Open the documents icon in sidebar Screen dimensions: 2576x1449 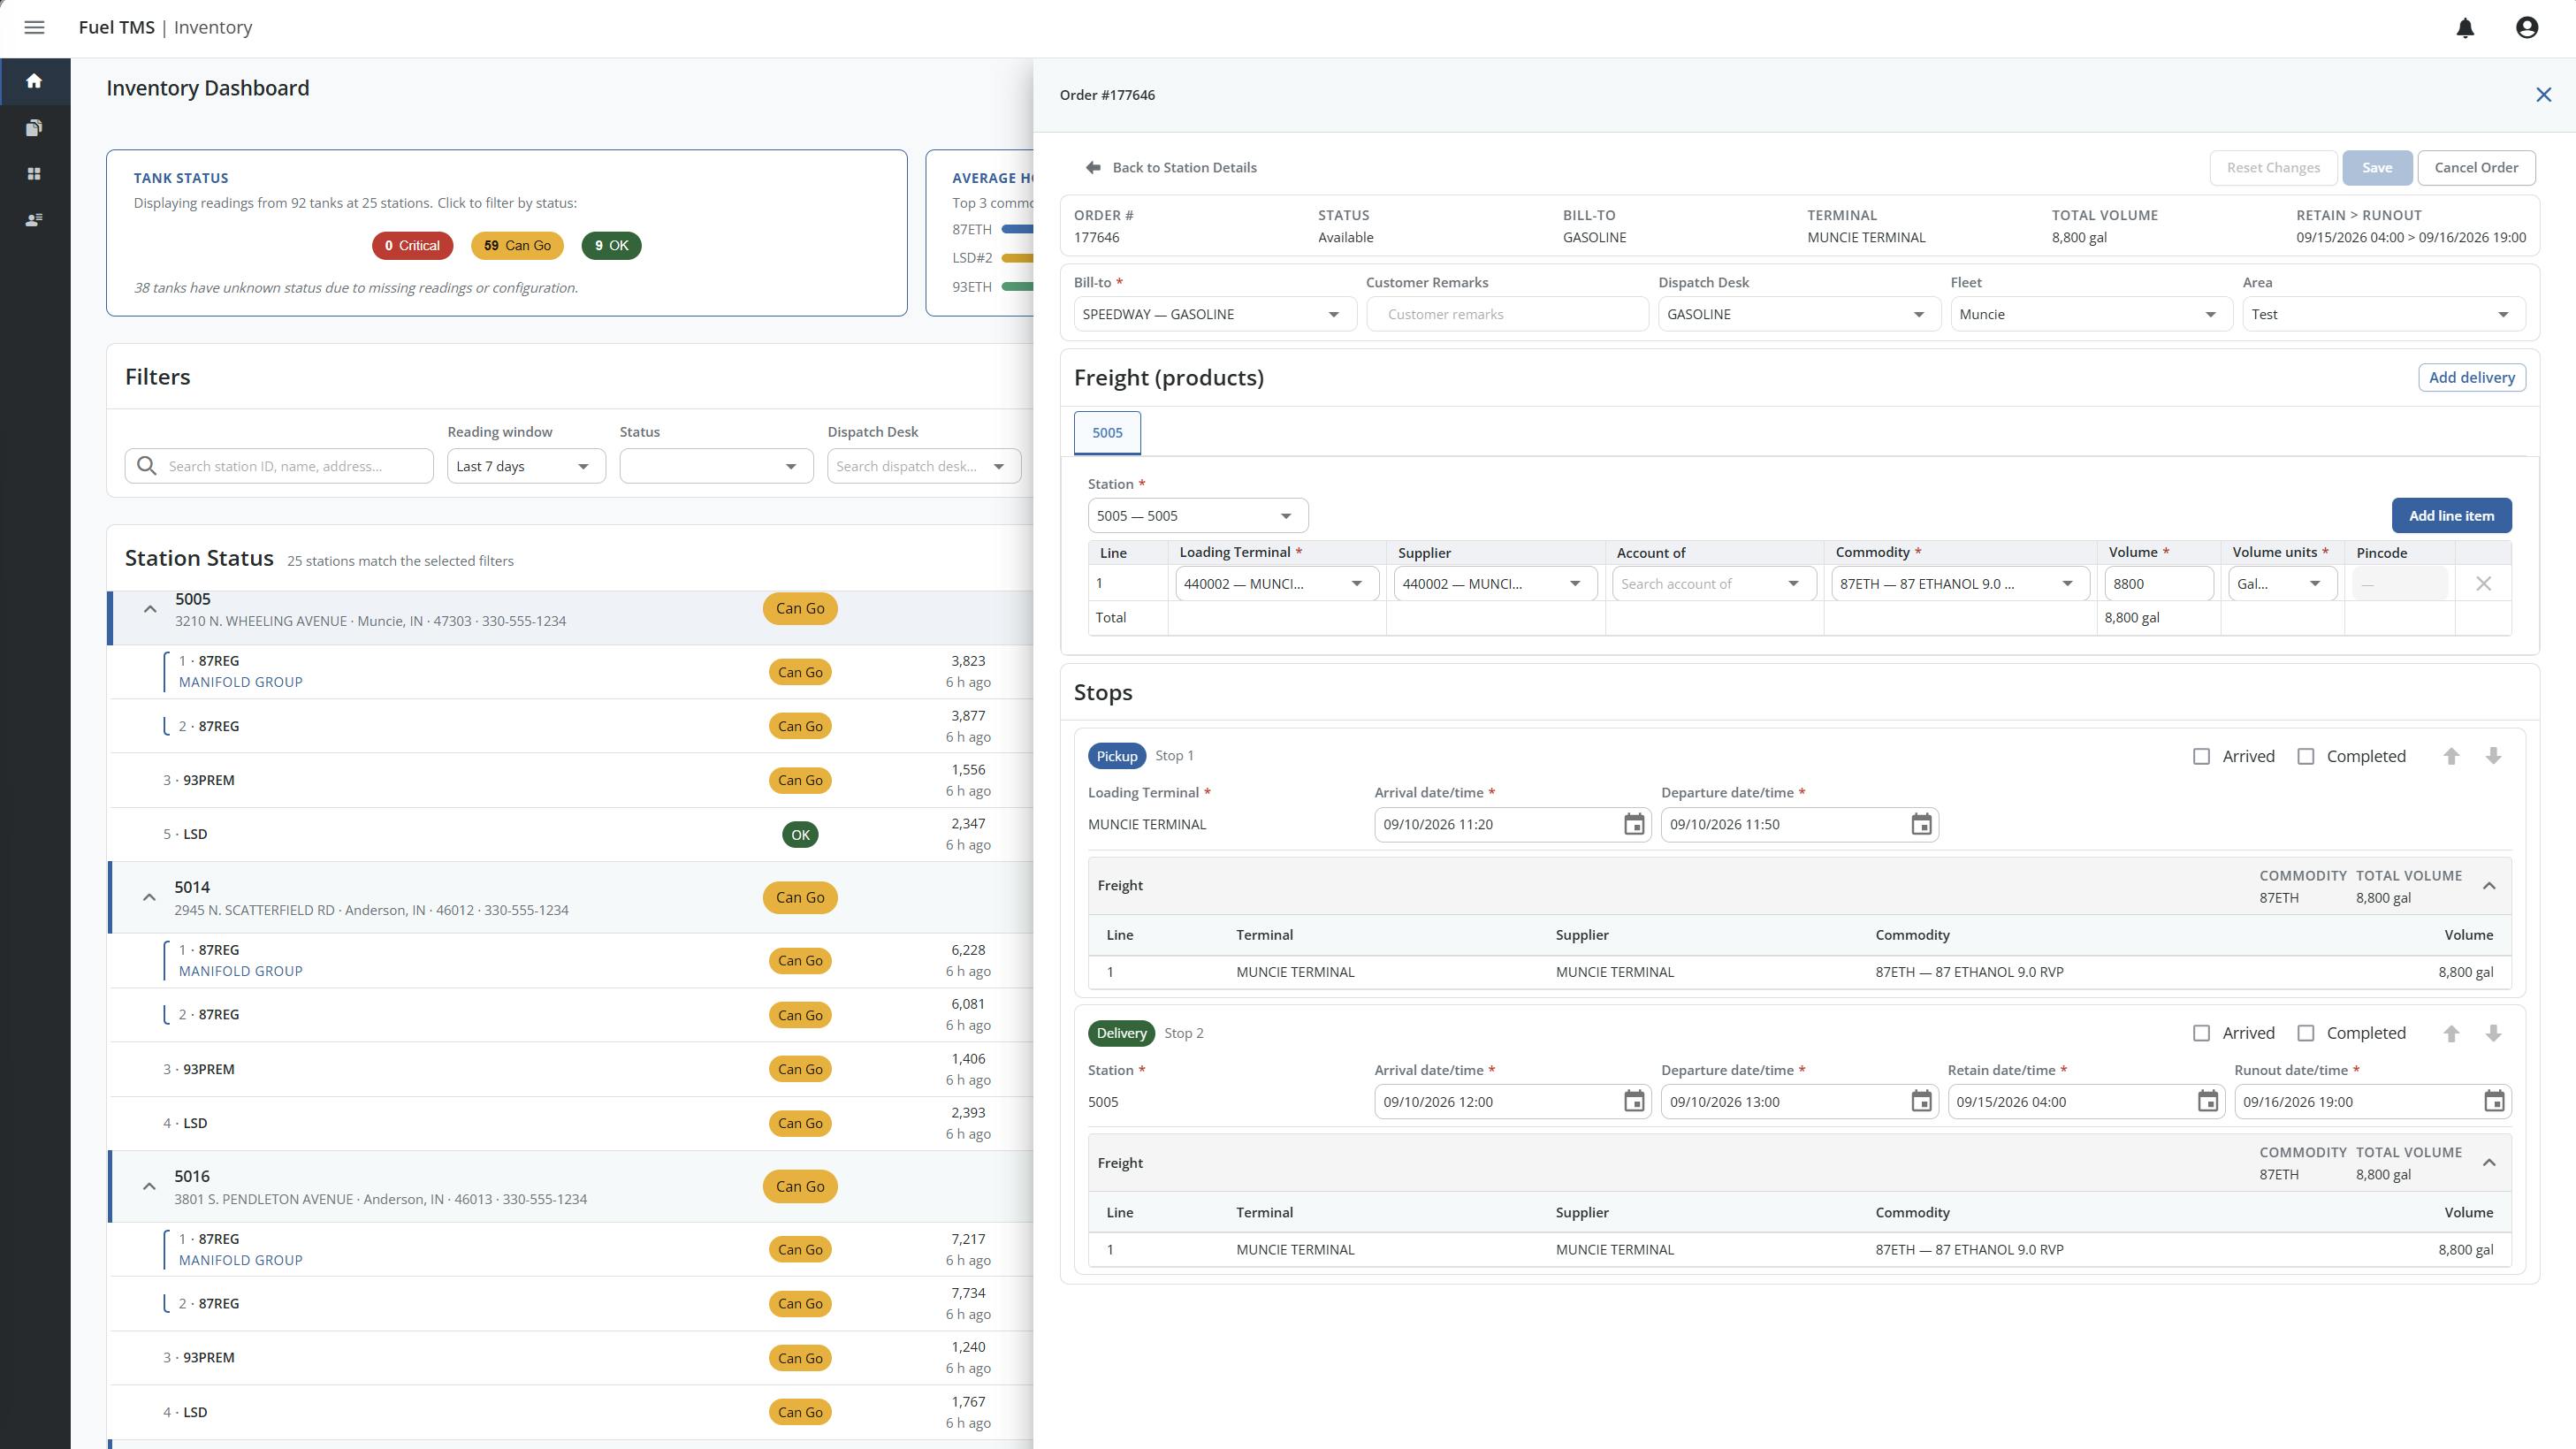(34, 127)
